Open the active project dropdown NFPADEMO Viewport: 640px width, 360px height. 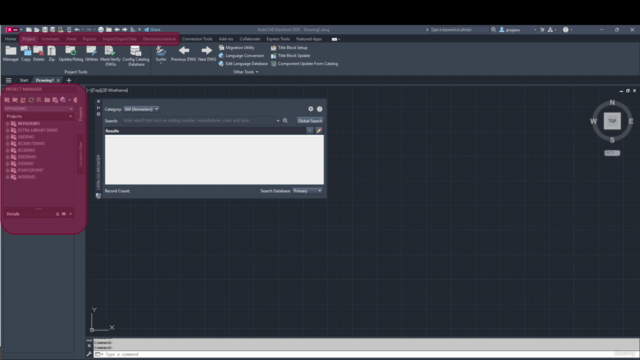pos(38,109)
